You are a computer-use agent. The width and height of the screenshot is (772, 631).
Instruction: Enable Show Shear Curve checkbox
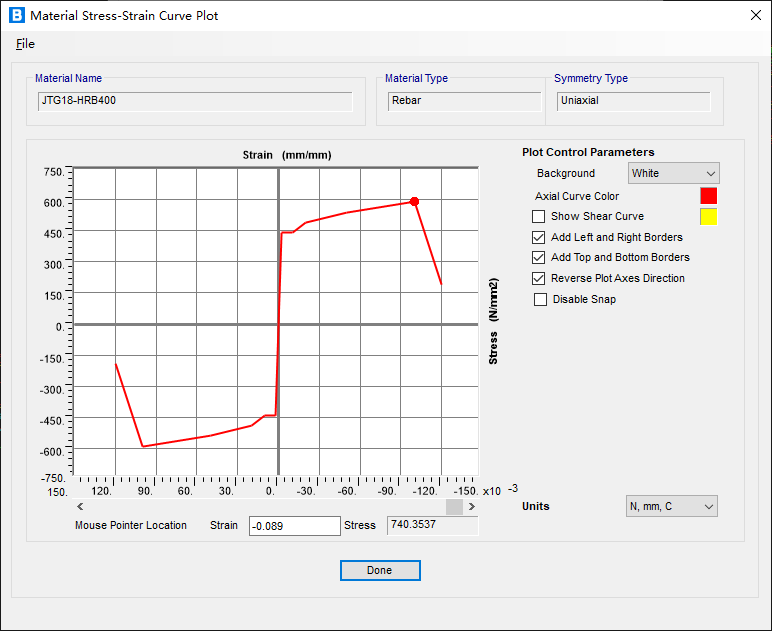coord(539,217)
